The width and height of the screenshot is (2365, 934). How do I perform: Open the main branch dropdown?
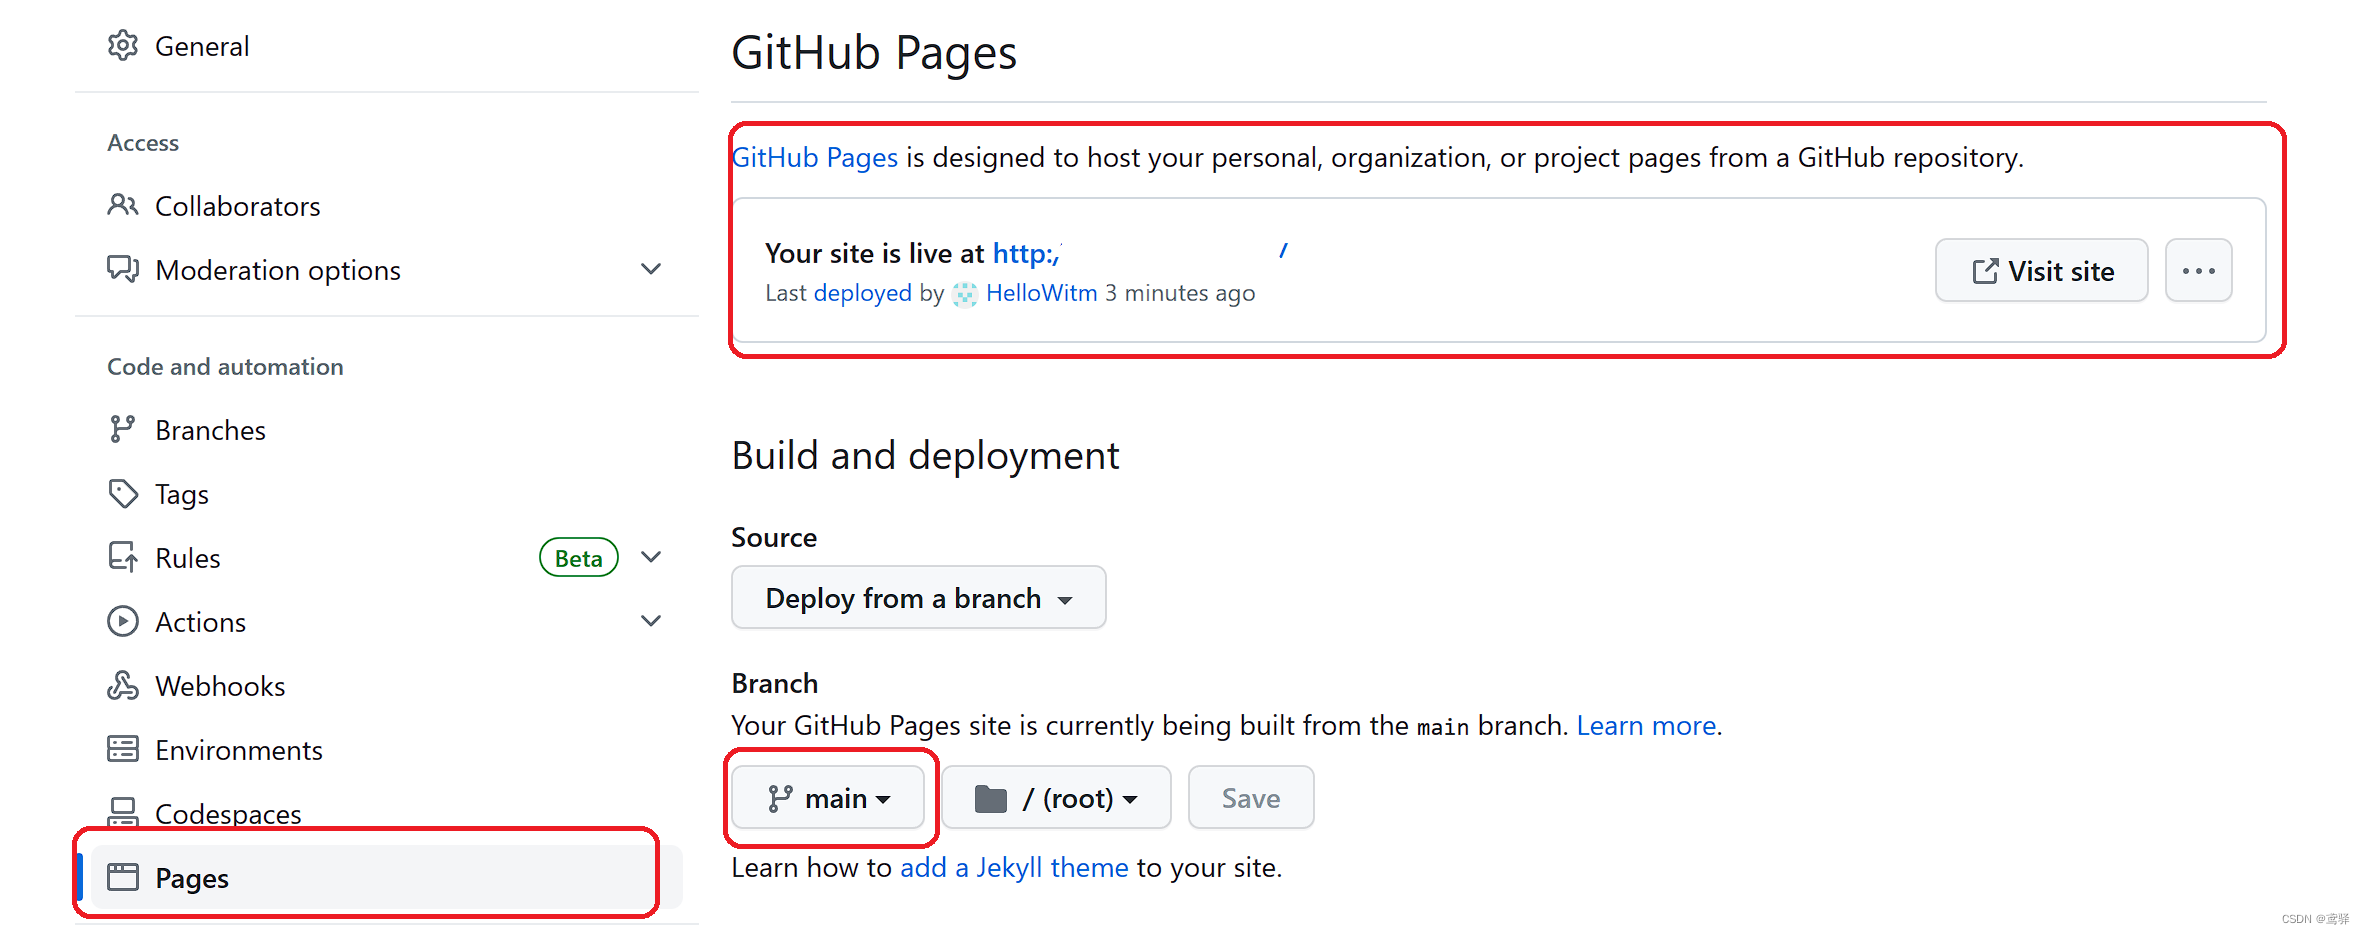click(828, 798)
